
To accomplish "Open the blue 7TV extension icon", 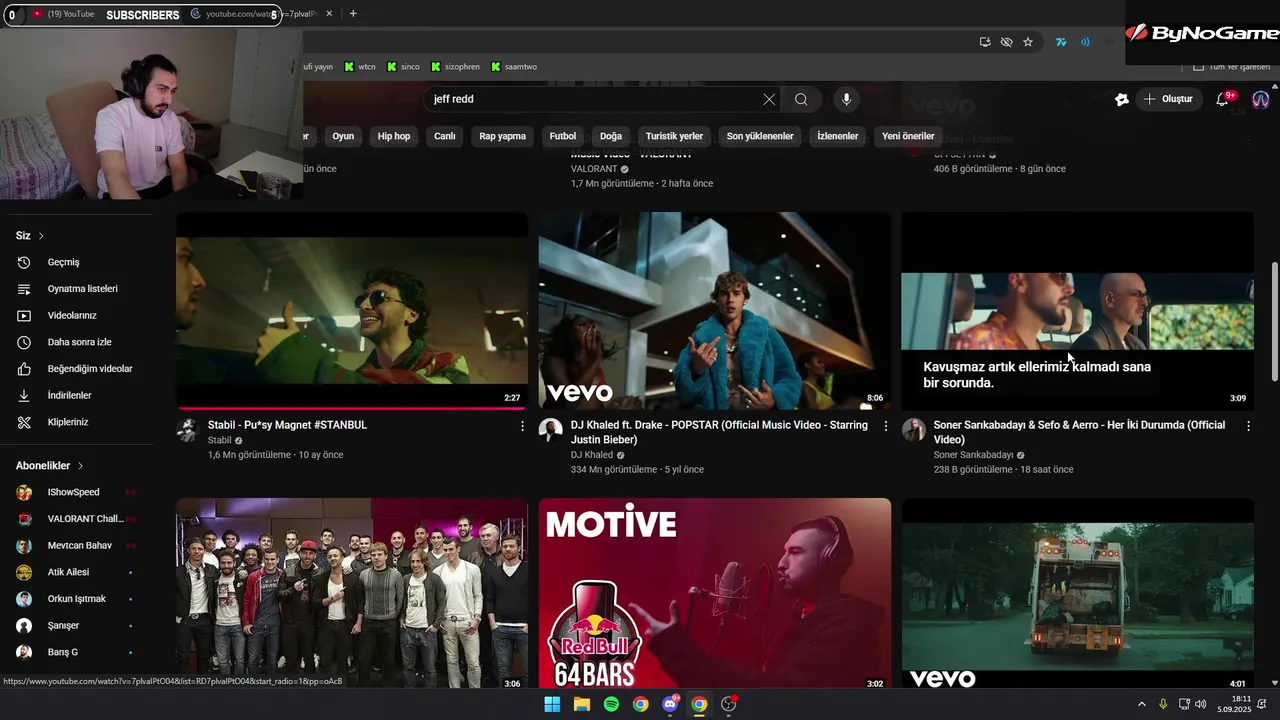I will coord(1061,42).
